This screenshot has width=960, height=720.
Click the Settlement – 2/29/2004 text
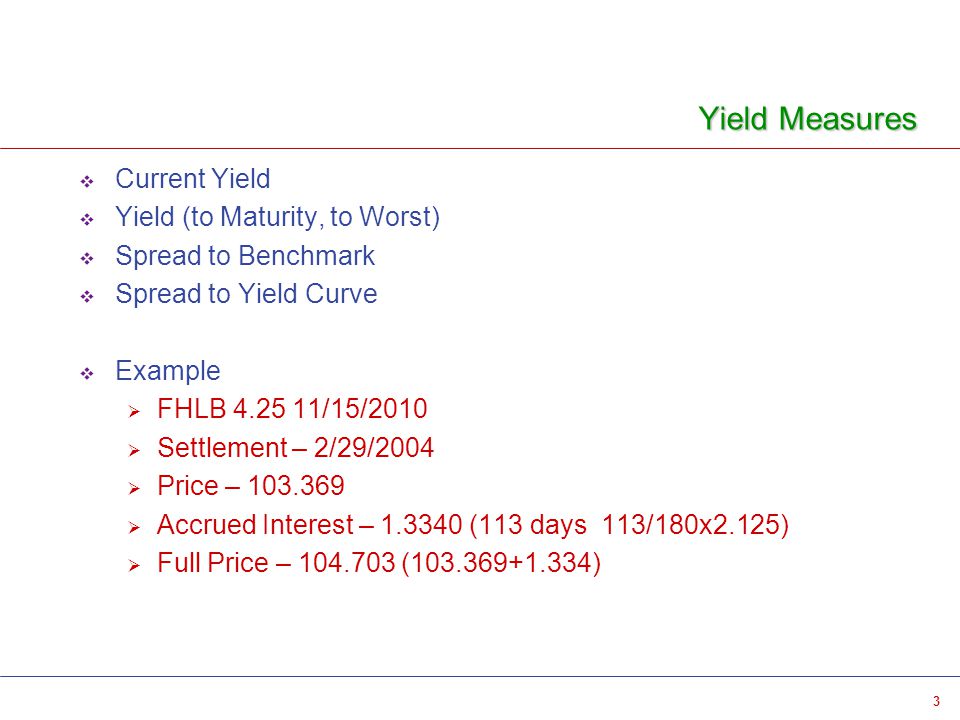(x=296, y=448)
